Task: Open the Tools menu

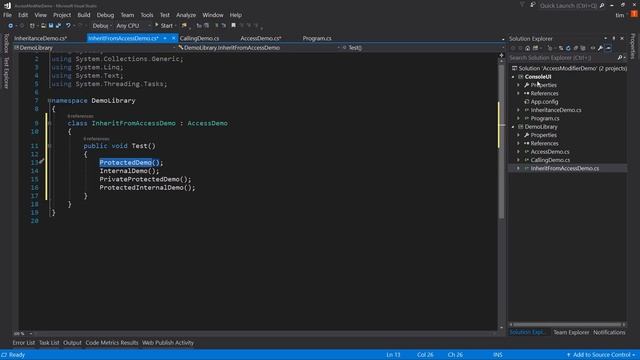Action: pos(147,15)
